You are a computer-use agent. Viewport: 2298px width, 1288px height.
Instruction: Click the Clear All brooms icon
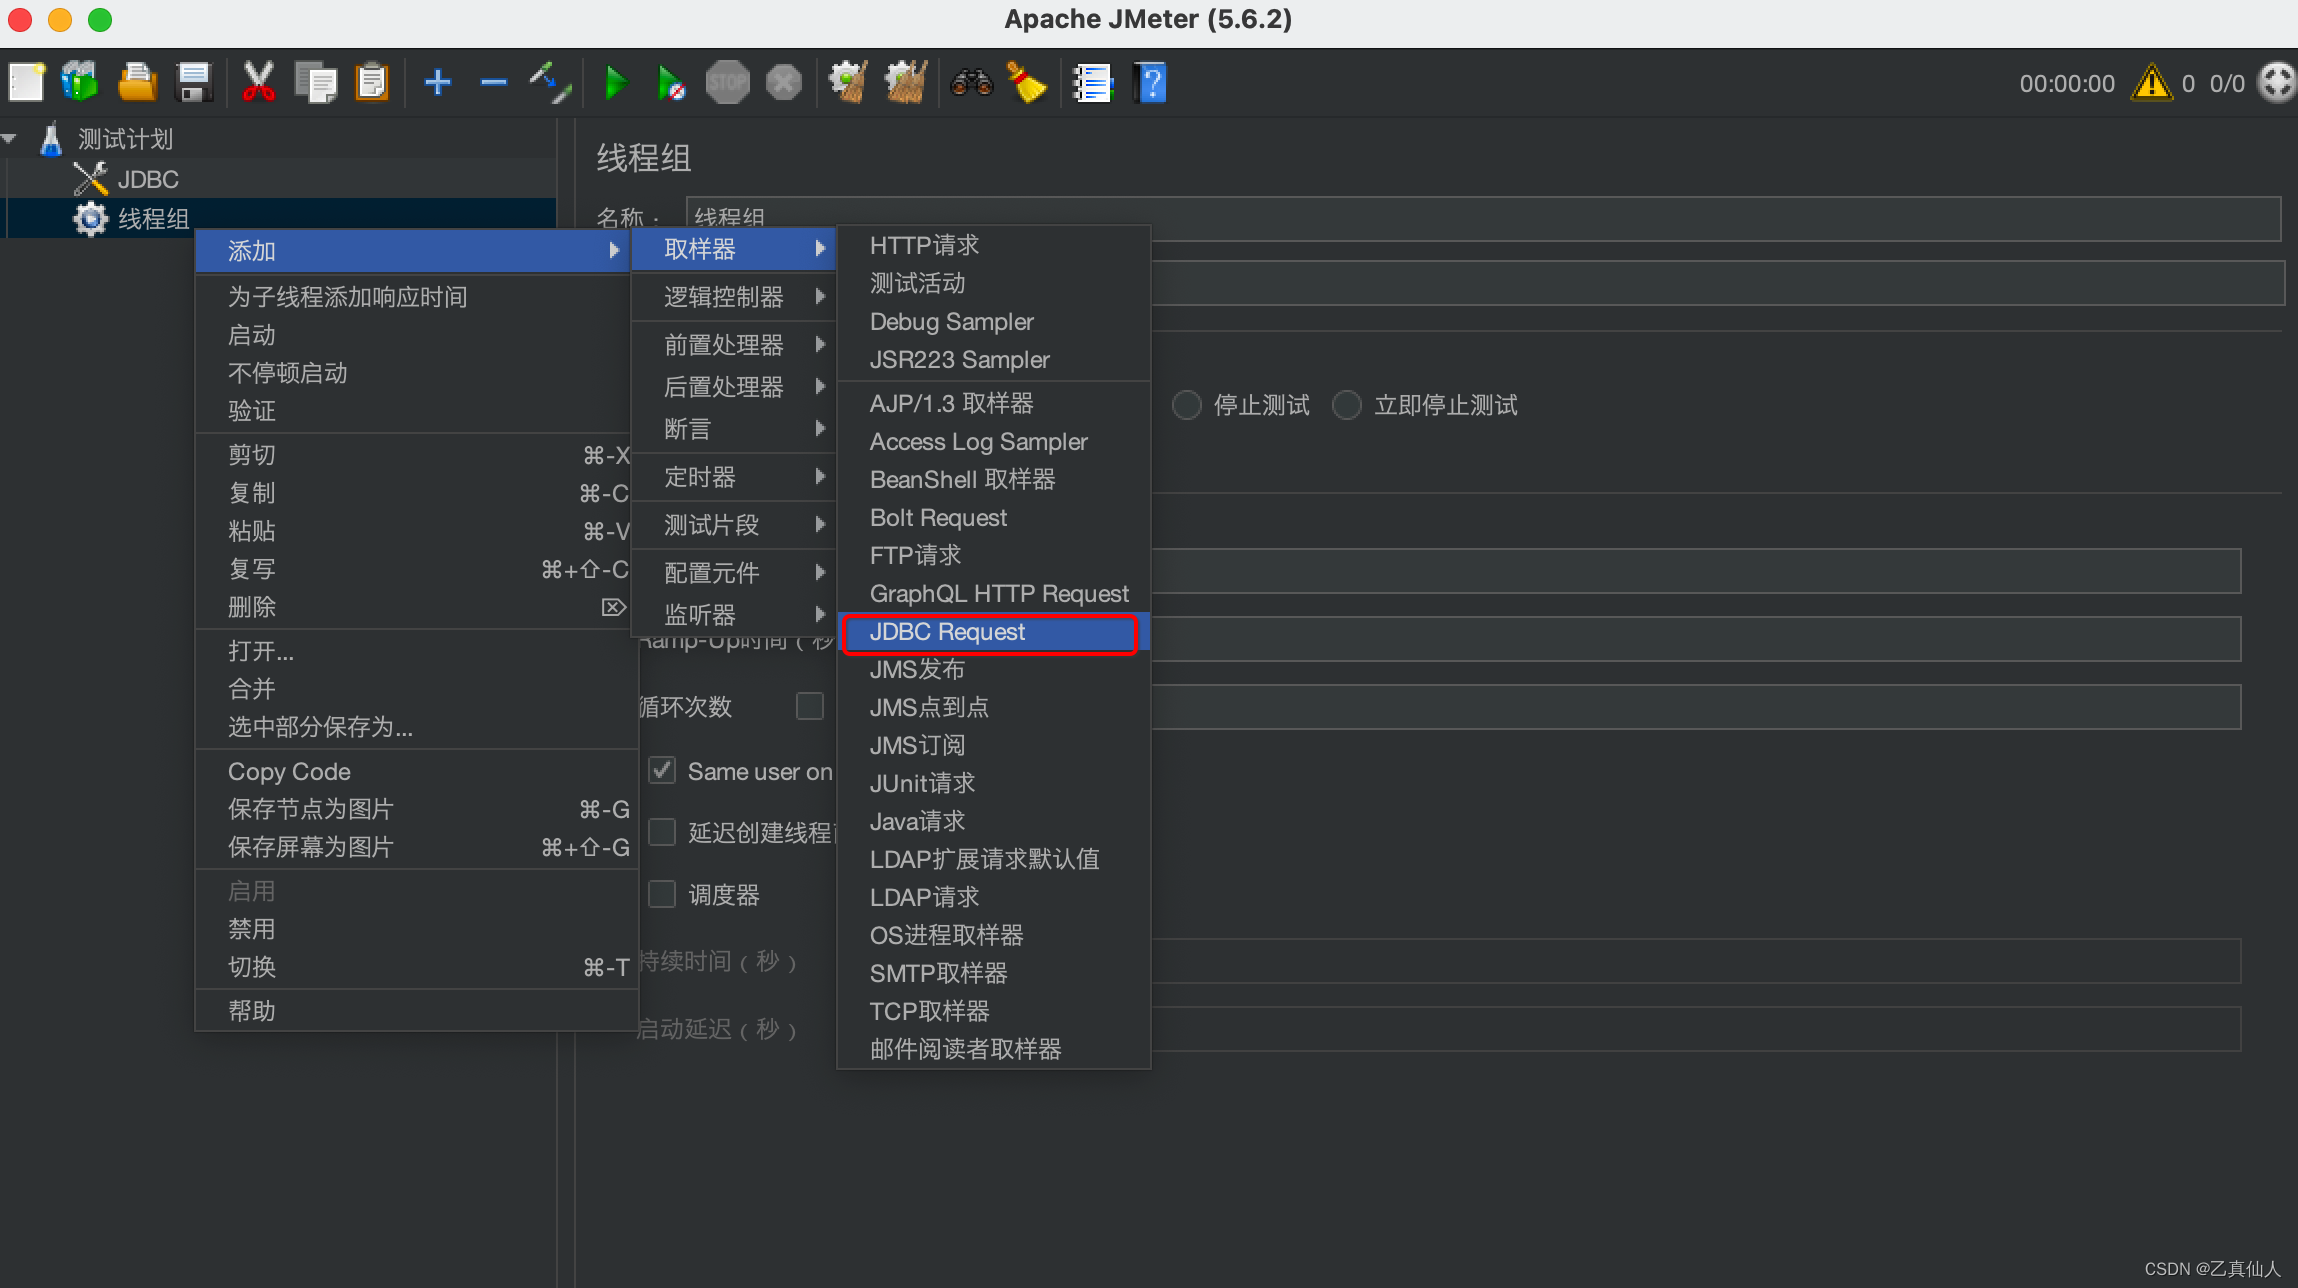pyautogui.click(x=906, y=83)
